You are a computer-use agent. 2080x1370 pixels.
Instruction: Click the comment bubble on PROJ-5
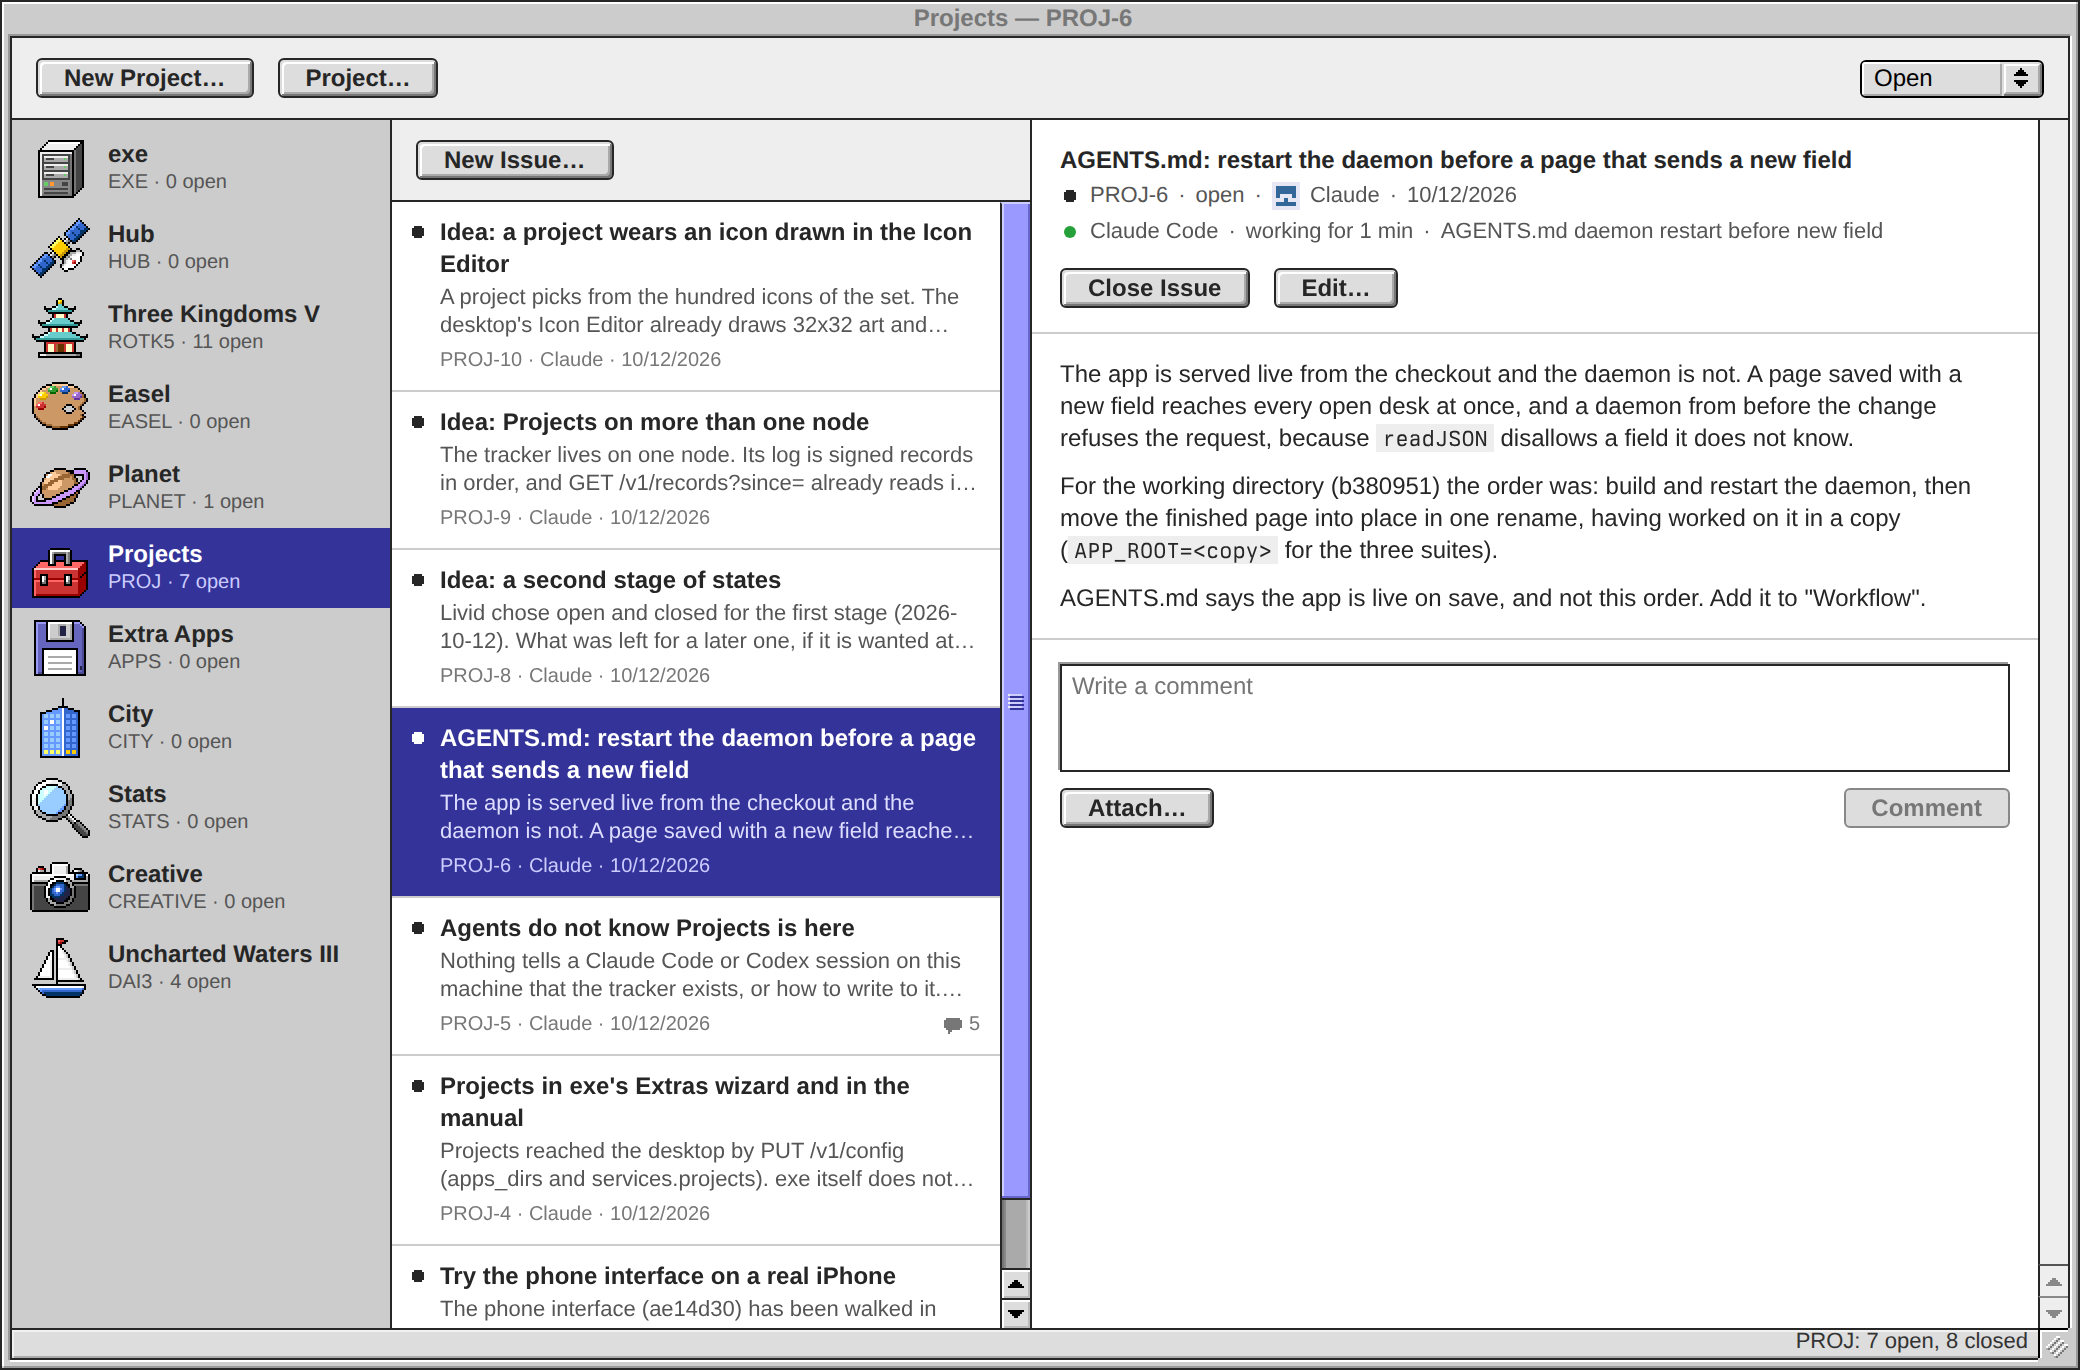pyautogui.click(x=953, y=1024)
